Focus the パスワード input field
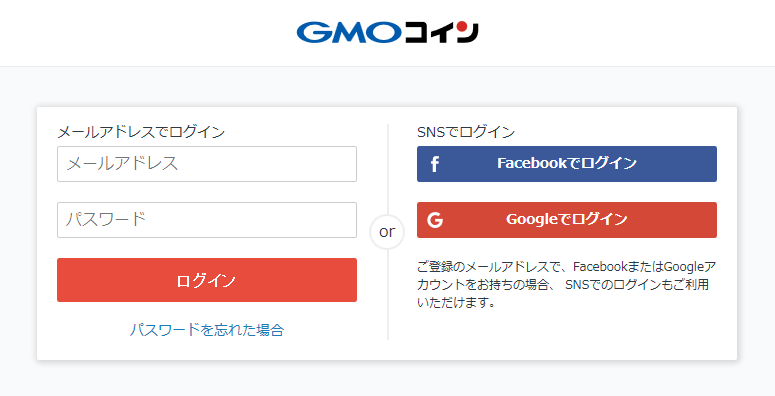 coord(207,220)
